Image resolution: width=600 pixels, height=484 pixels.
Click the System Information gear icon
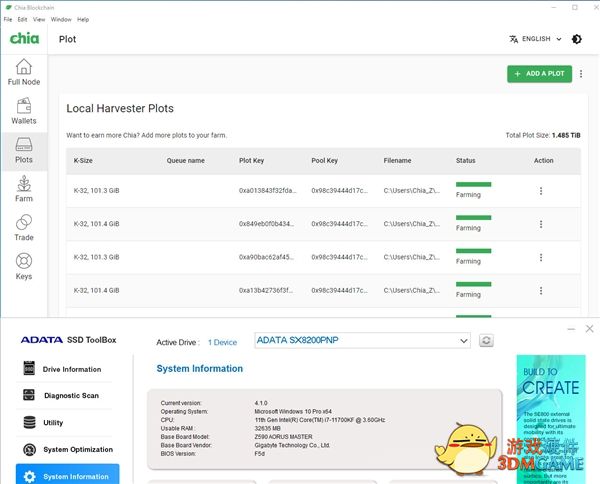[29, 476]
